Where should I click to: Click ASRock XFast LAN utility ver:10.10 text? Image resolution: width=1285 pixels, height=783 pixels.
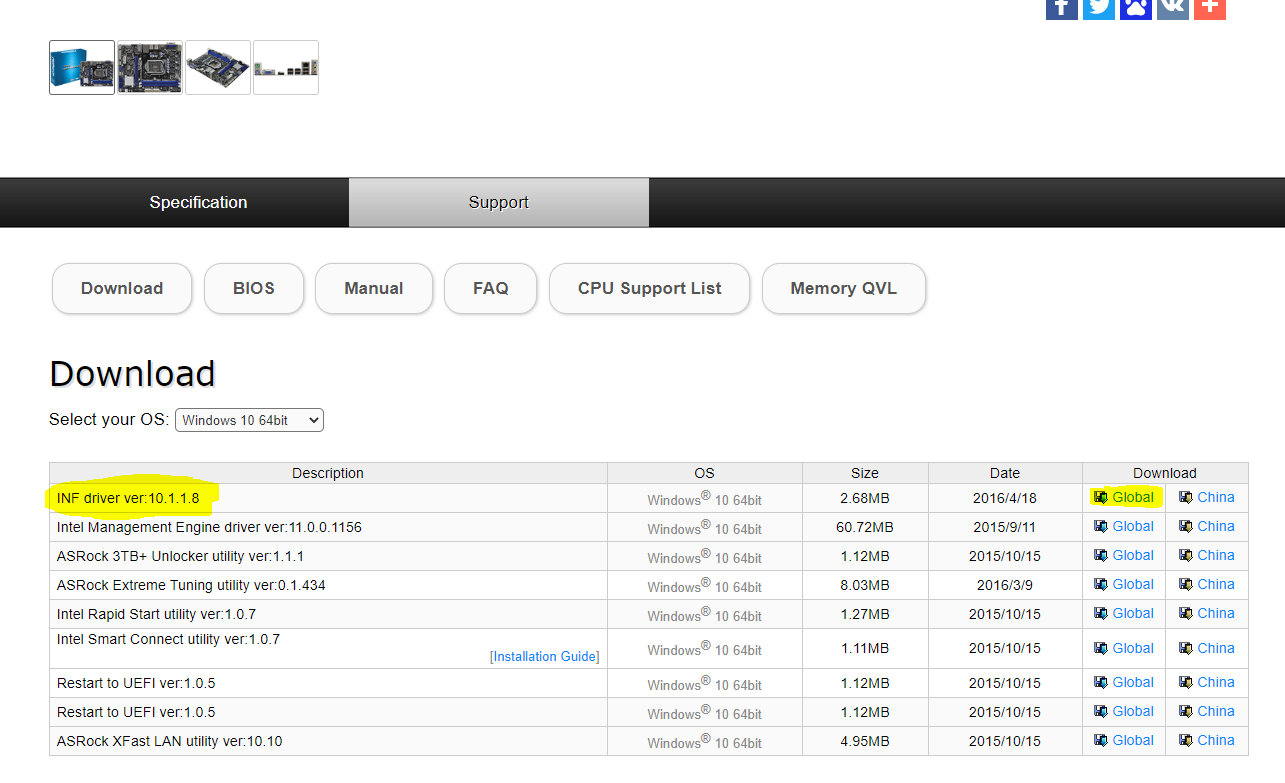(x=170, y=741)
